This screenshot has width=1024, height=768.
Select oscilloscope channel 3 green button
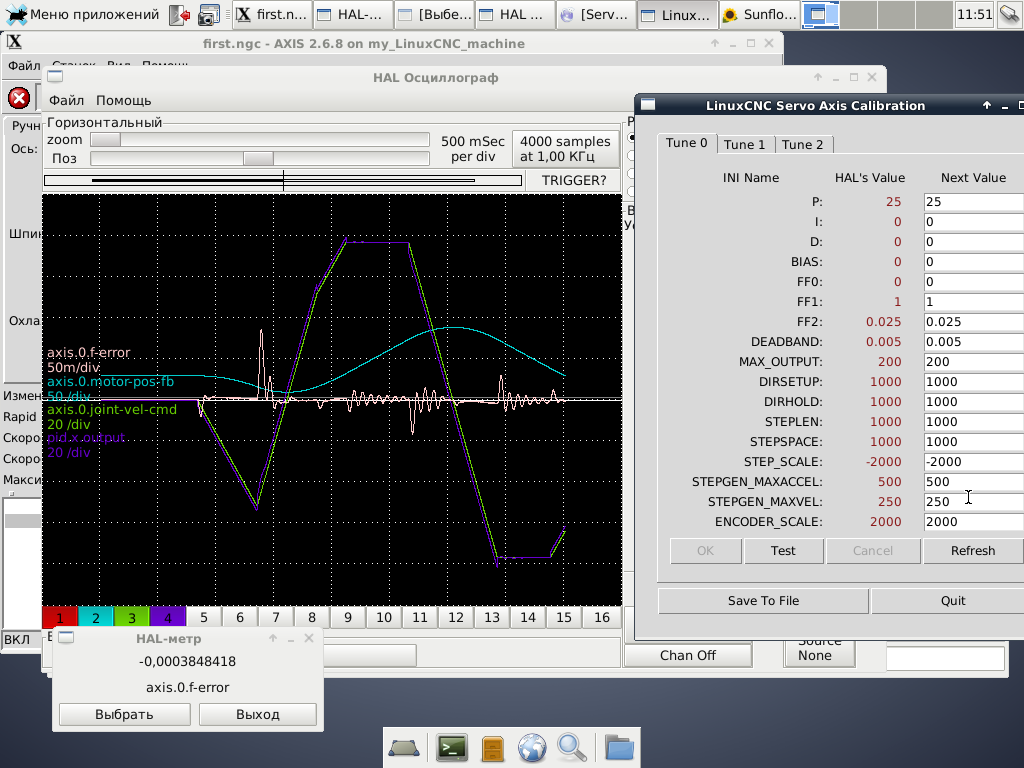132,618
